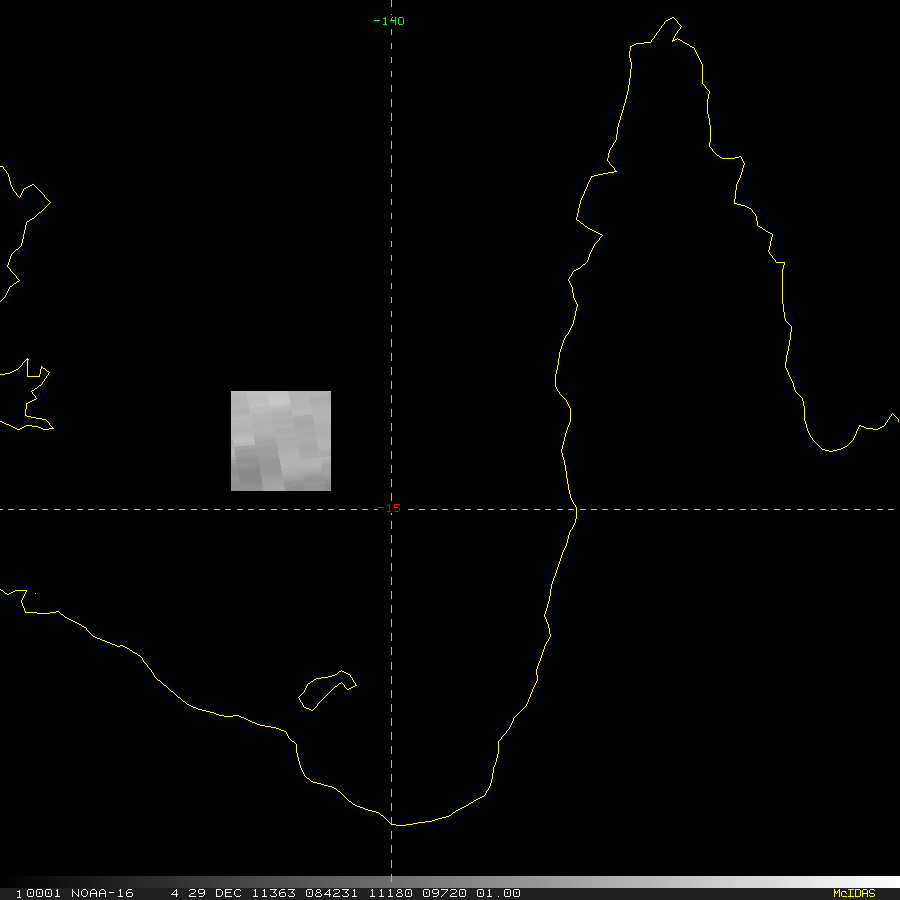The image size is (900, 900).
Task: Click the 11180 value in the status bar
Action: (x=389, y=893)
